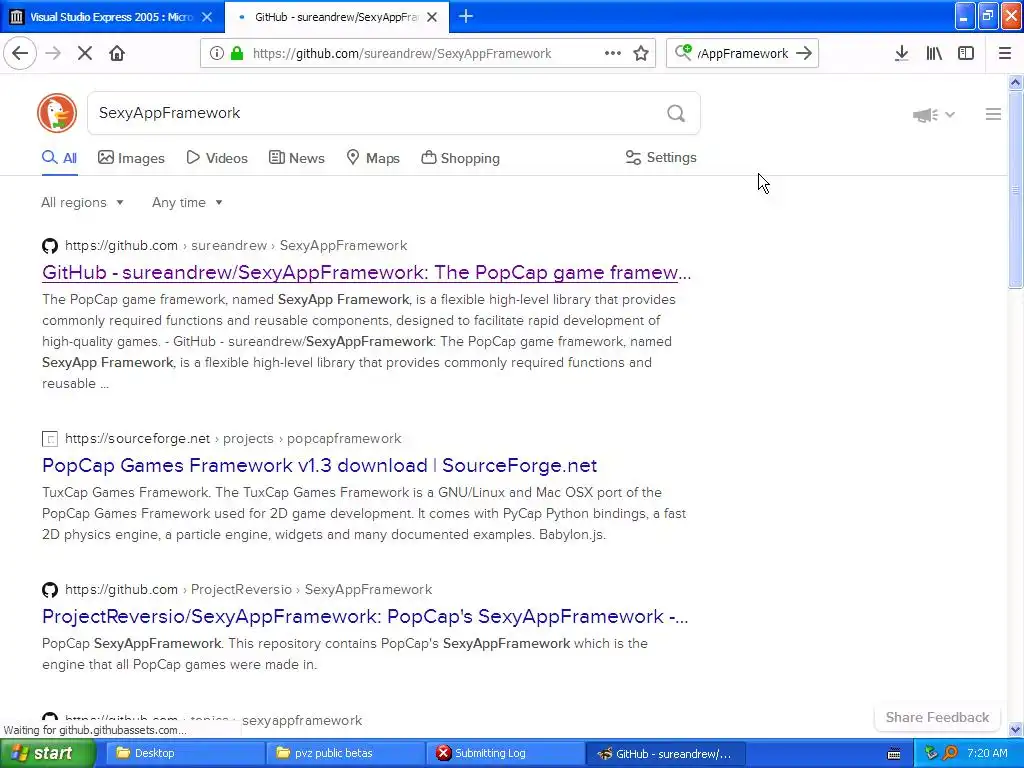Click the vertical scrollbar thumb
Viewport: 1024px width, 768px height.
pyautogui.click(x=1015, y=189)
